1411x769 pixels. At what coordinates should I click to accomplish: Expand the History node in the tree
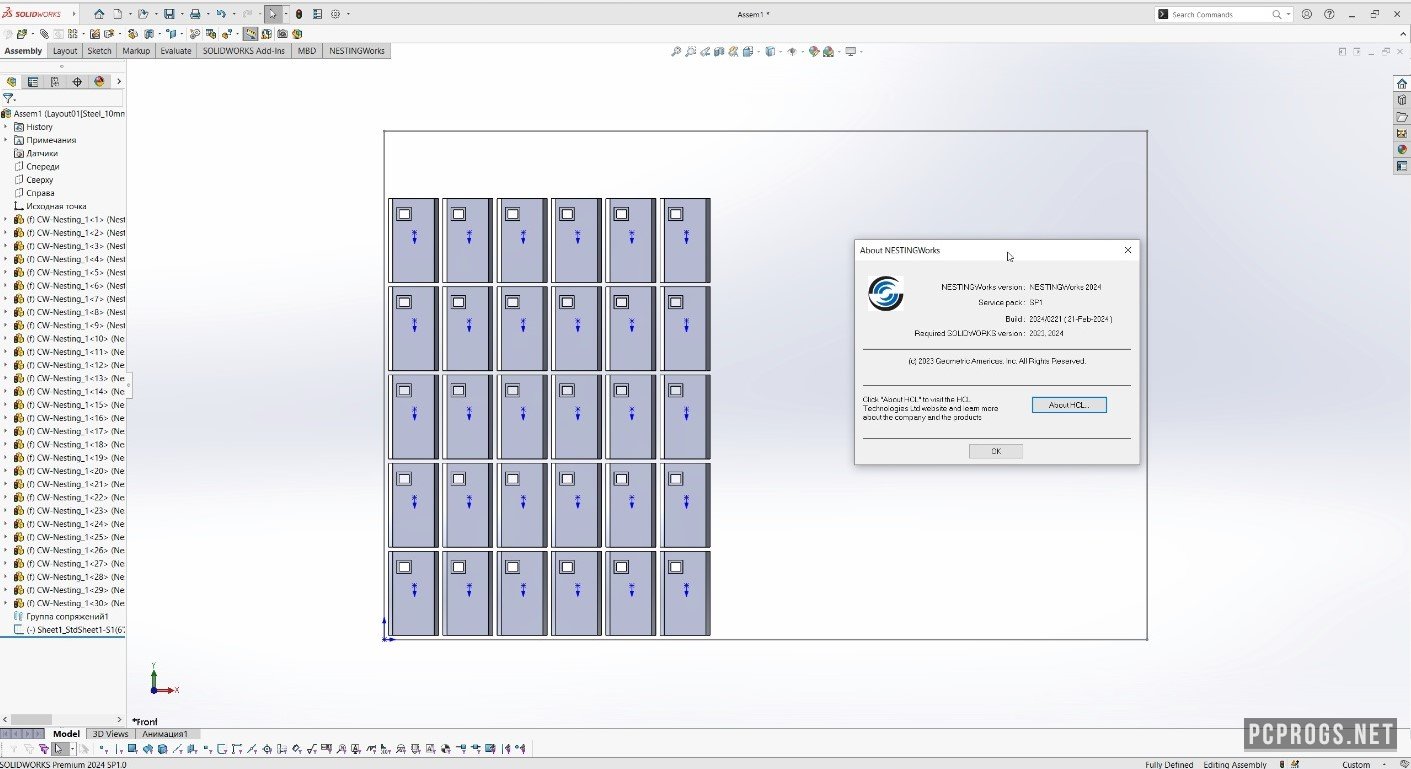[x=5, y=127]
